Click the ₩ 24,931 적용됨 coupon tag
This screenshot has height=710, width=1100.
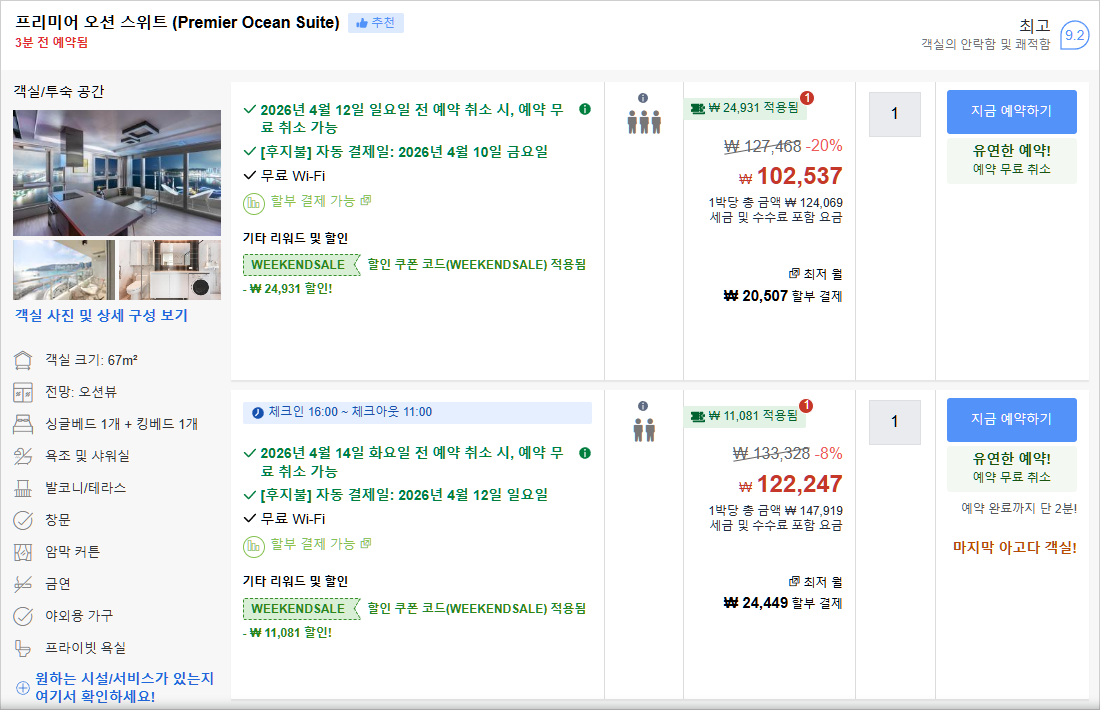[x=745, y=108]
